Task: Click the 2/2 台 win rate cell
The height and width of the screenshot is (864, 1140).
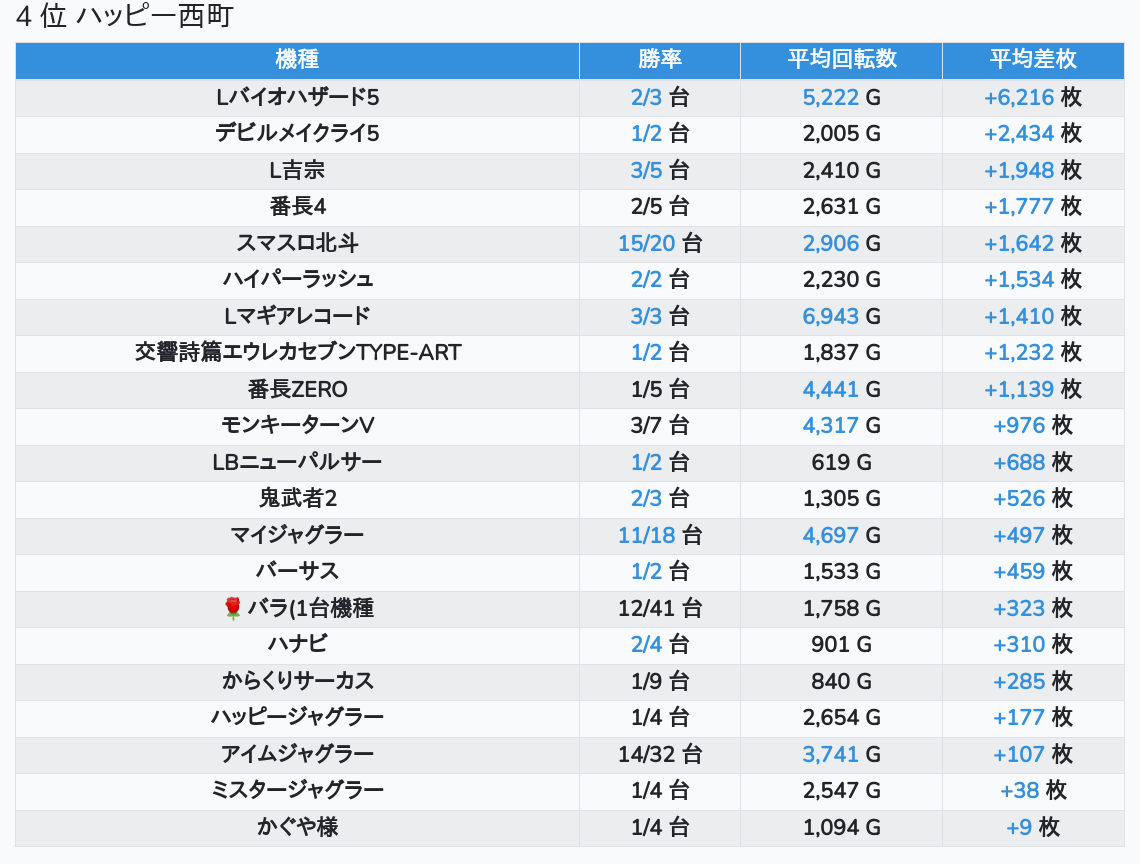Action: [659, 279]
